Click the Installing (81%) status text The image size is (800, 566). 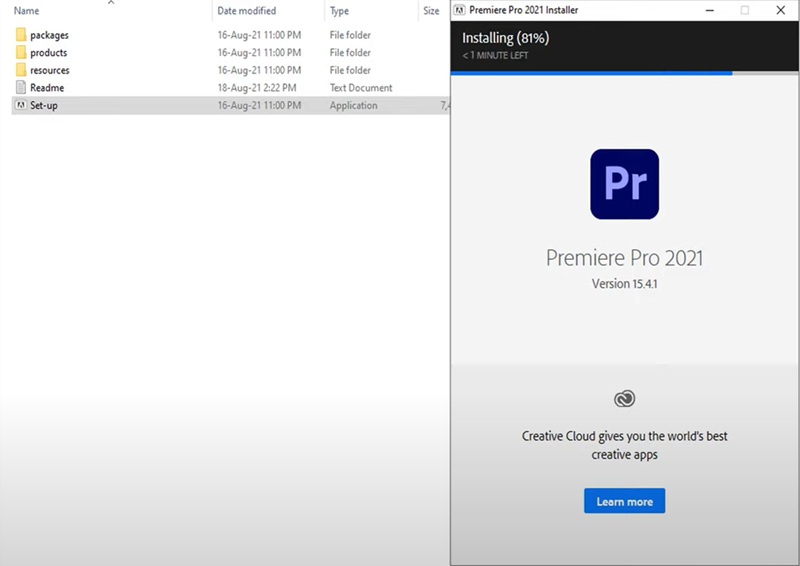point(505,38)
